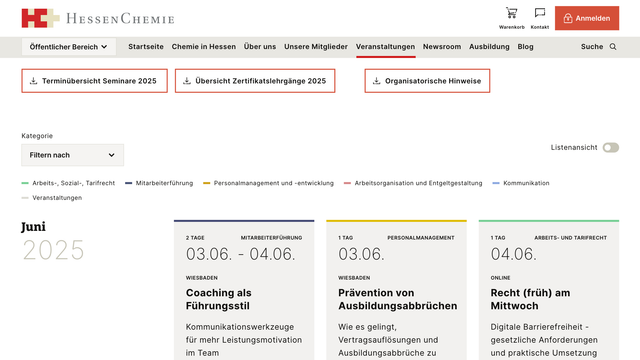The image size is (640, 360).
Task: Click the Juni month heading
Action: (x=33, y=227)
